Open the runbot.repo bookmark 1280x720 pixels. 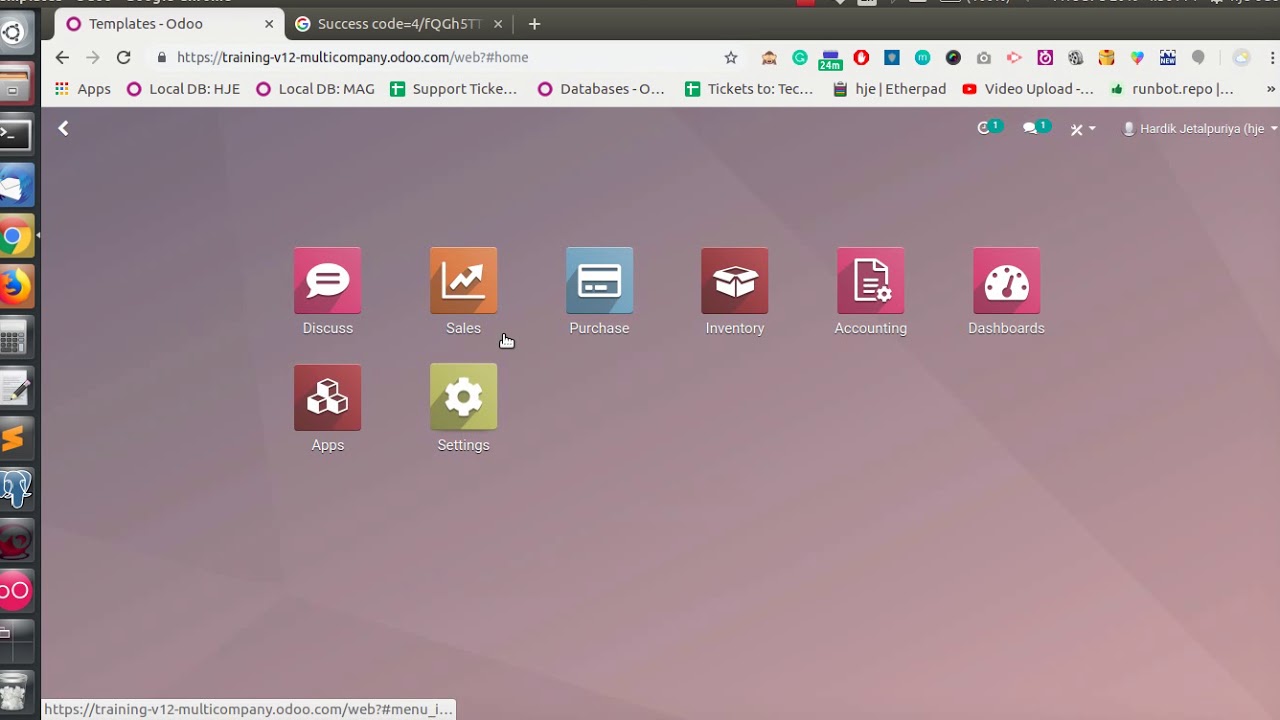click(x=1171, y=89)
